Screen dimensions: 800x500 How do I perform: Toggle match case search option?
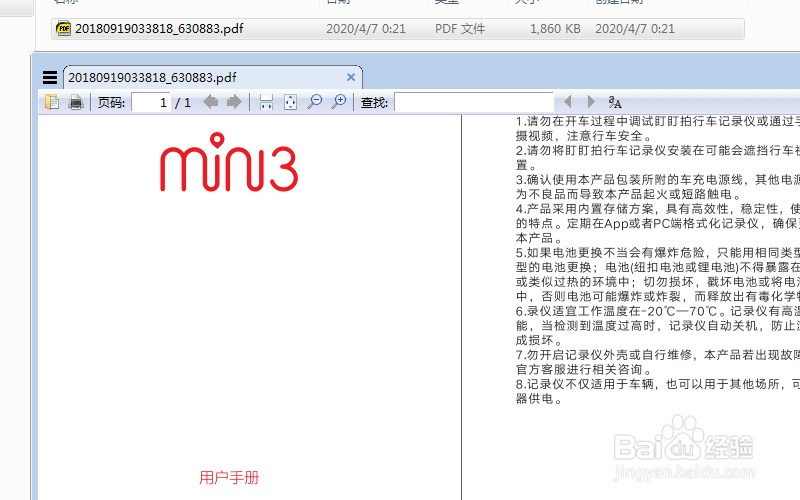615,102
